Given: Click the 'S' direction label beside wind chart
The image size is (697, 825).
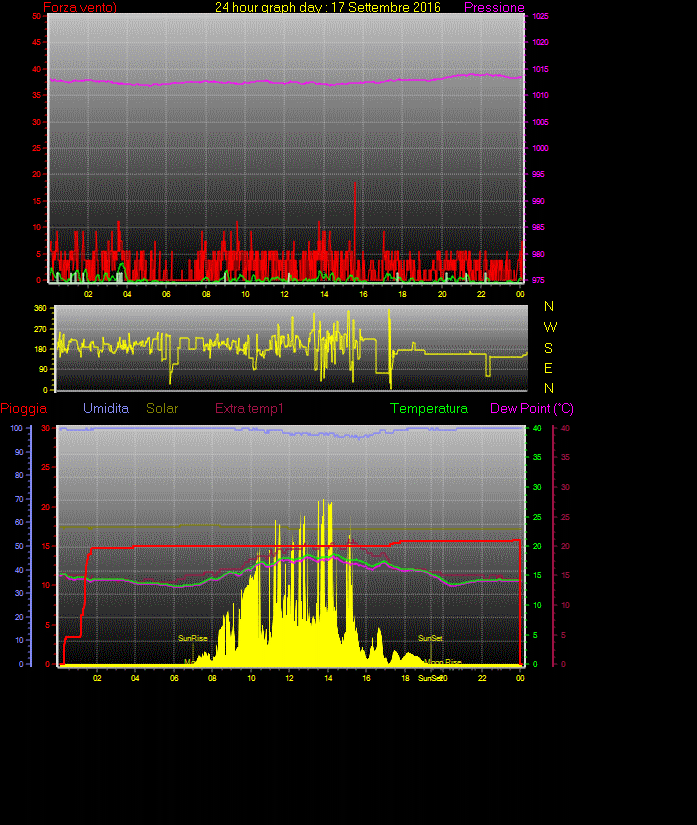Looking at the screenshot, I should (x=548, y=348).
